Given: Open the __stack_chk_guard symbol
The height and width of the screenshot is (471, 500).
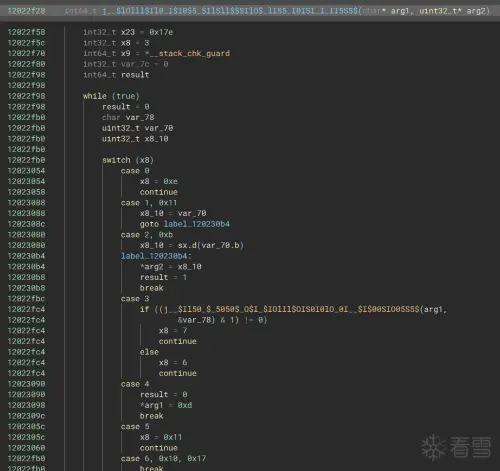Looking at the screenshot, I should click(x=189, y=54).
